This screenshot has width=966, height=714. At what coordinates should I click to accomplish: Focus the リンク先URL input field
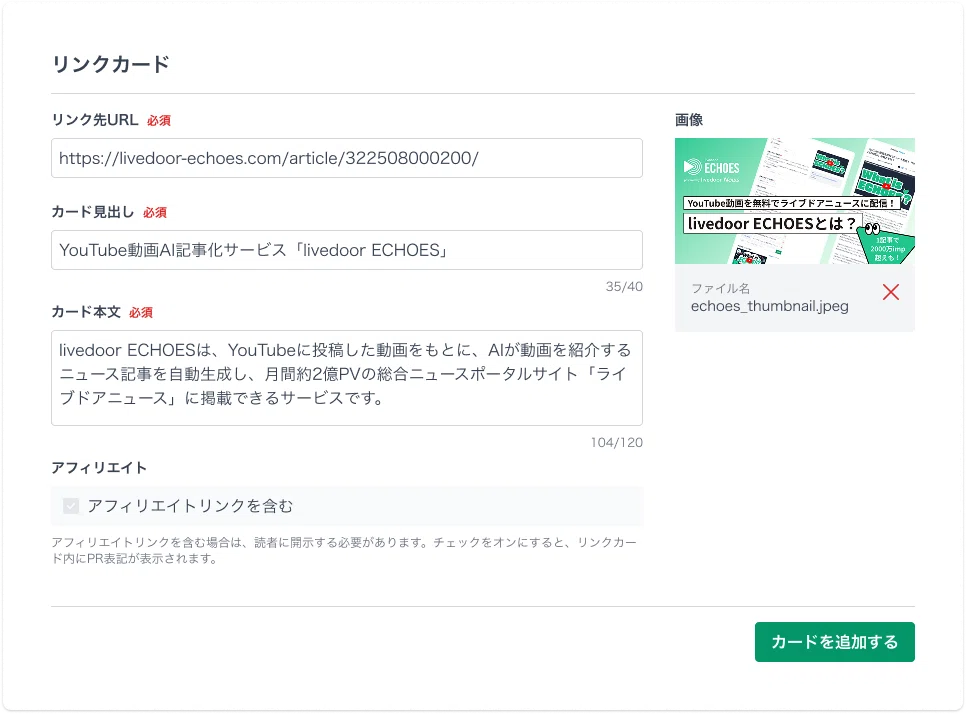[x=347, y=158]
